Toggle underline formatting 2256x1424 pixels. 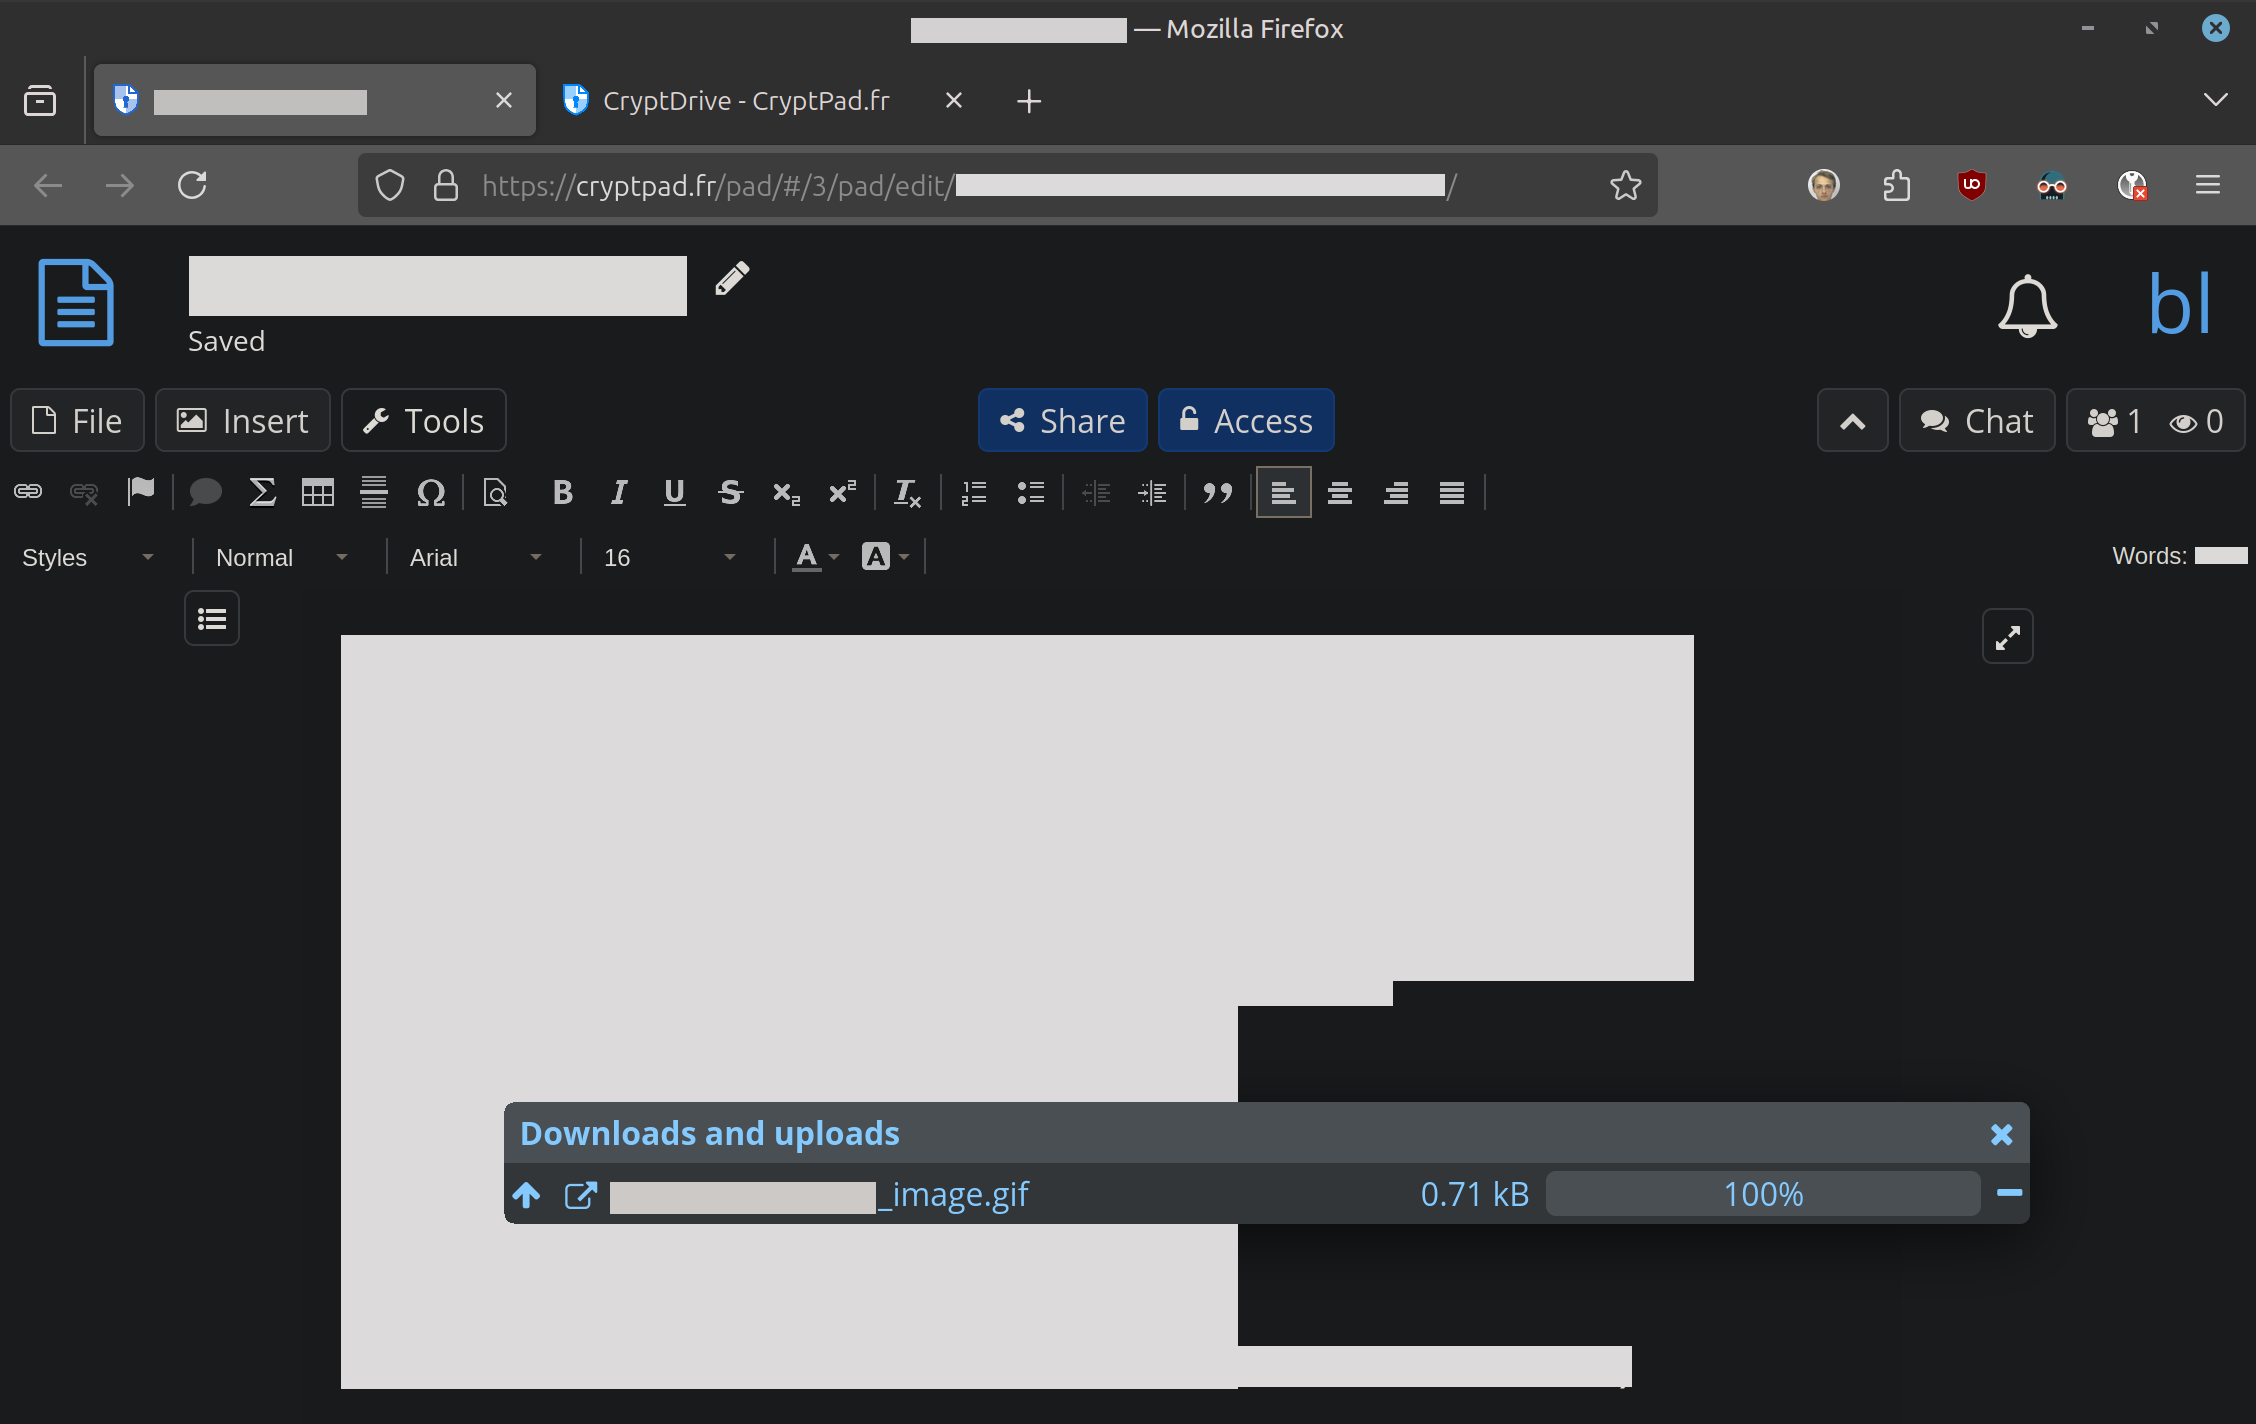coord(674,492)
